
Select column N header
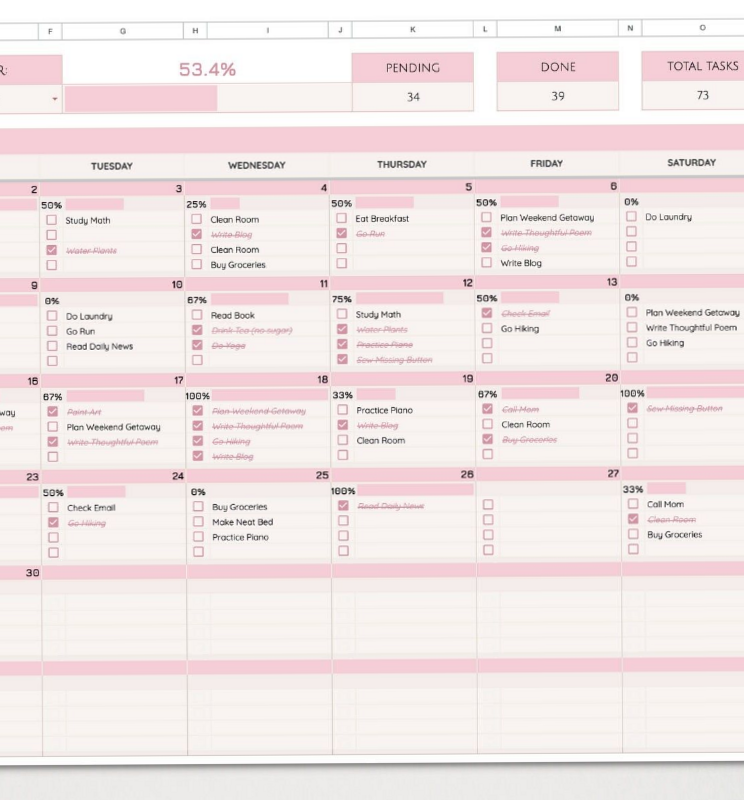[x=630, y=28]
